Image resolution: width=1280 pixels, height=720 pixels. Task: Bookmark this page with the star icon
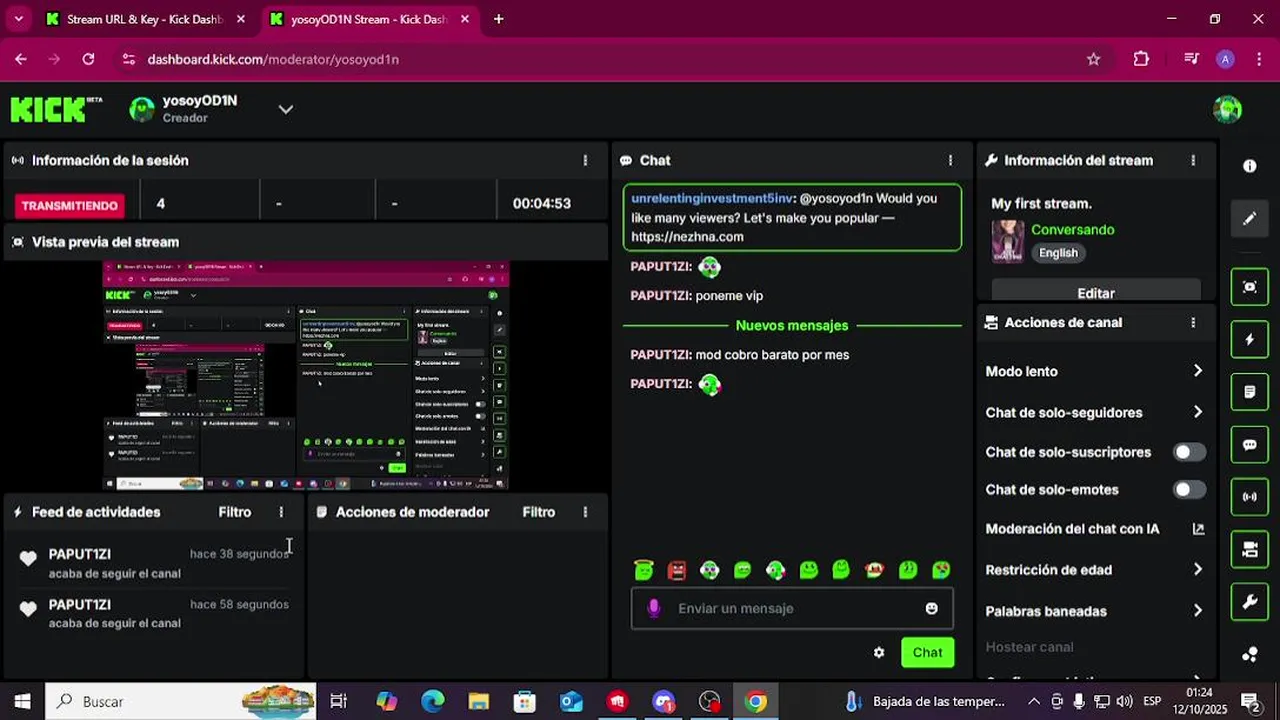[1093, 59]
